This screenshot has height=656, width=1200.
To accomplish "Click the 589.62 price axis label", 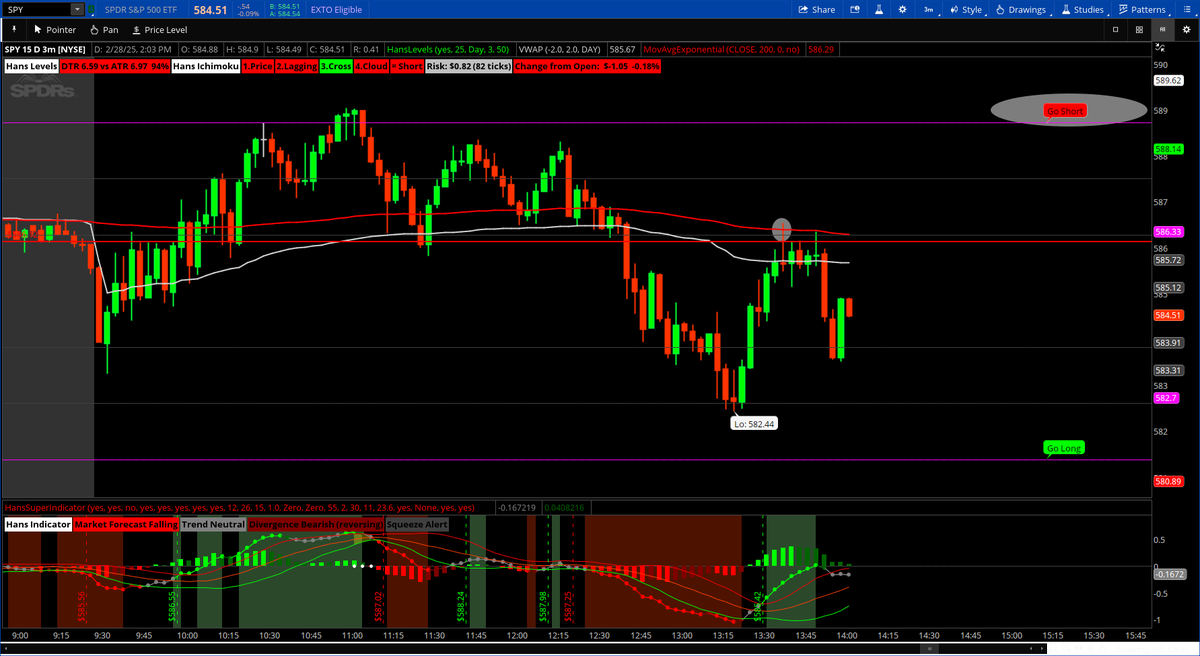I will pyautogui.click(x=1169, y=80).
